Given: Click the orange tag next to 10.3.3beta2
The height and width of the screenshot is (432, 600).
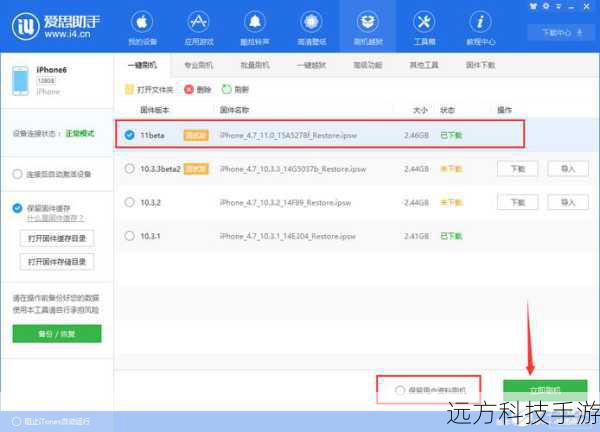Looking at the screenshot, I should pos(196,169).
